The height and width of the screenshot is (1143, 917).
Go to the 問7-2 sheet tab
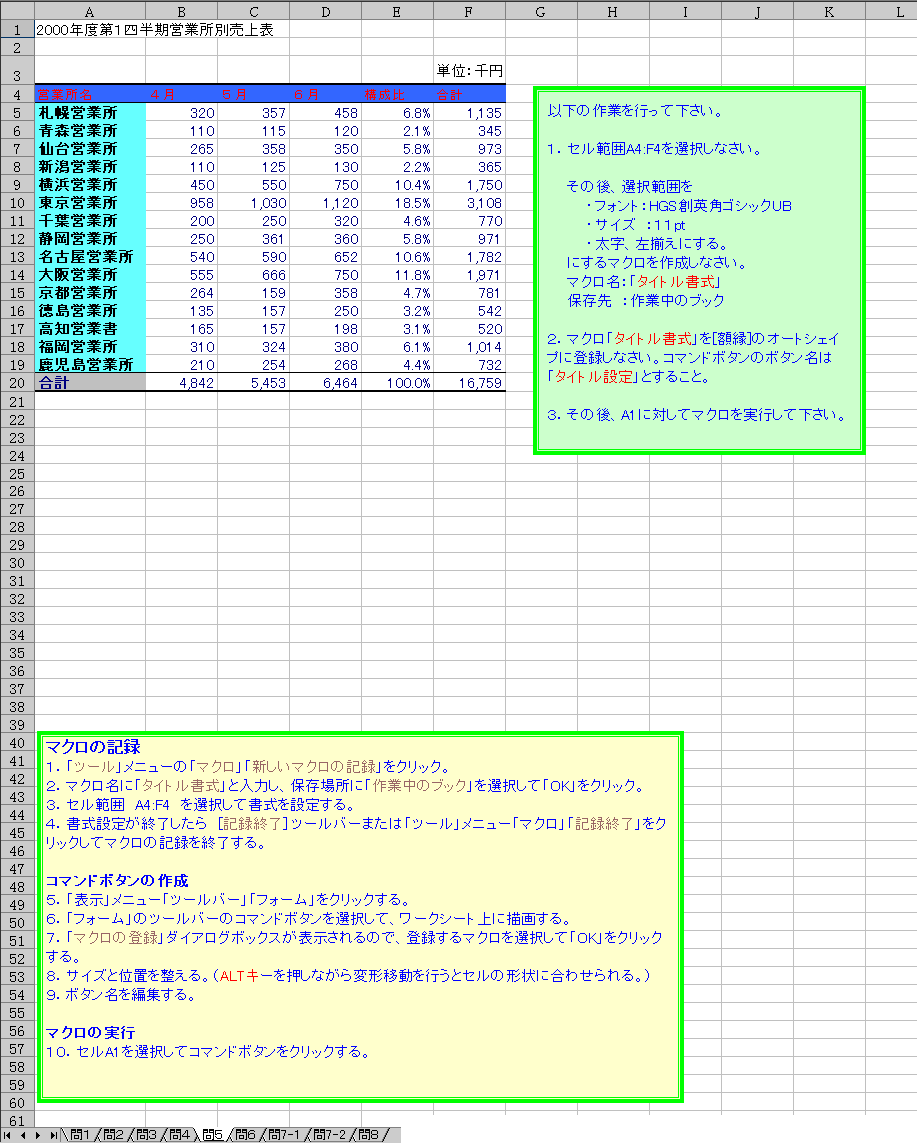pyautogui.click(x=329, y=1135)
